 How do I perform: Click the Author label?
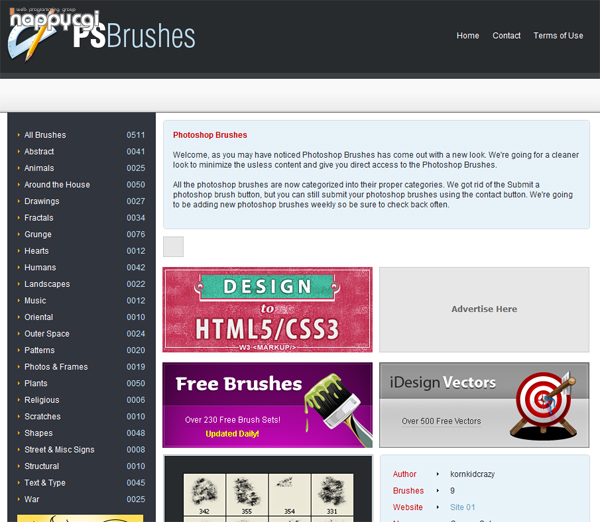(404, 474)
